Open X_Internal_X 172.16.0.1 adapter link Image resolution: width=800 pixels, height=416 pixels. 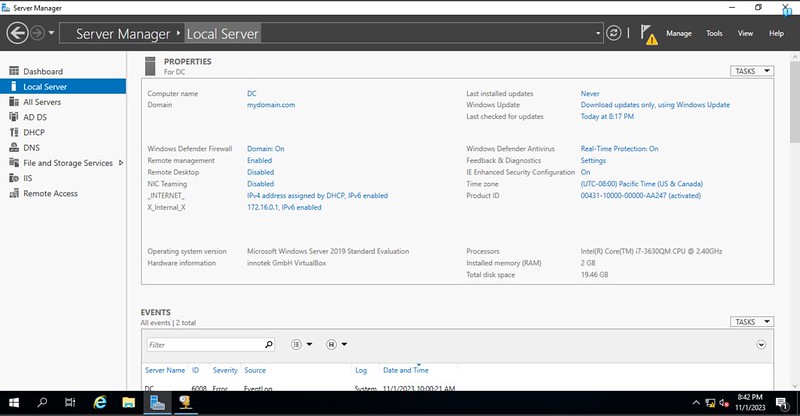click(x=284, y=207)
